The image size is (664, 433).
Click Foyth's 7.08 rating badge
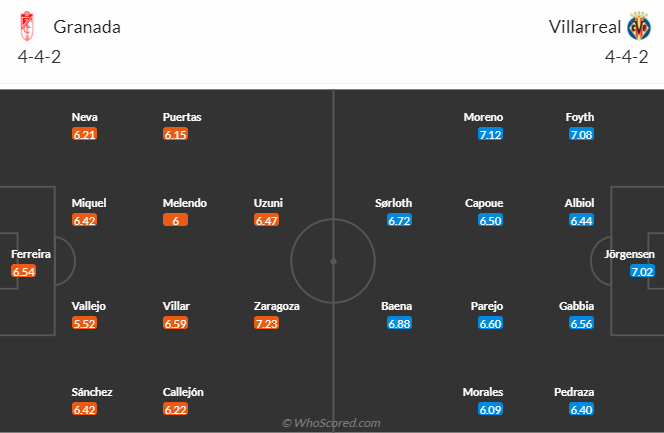(x=581, y=134)
